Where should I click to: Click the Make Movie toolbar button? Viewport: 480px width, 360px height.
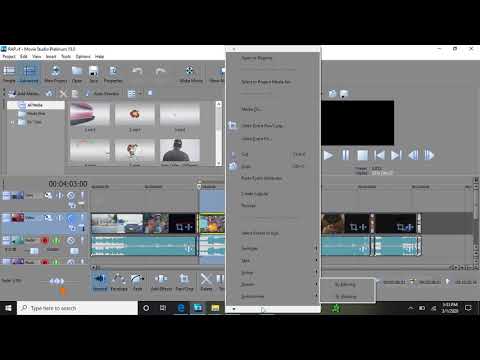(x=191, y=74)
